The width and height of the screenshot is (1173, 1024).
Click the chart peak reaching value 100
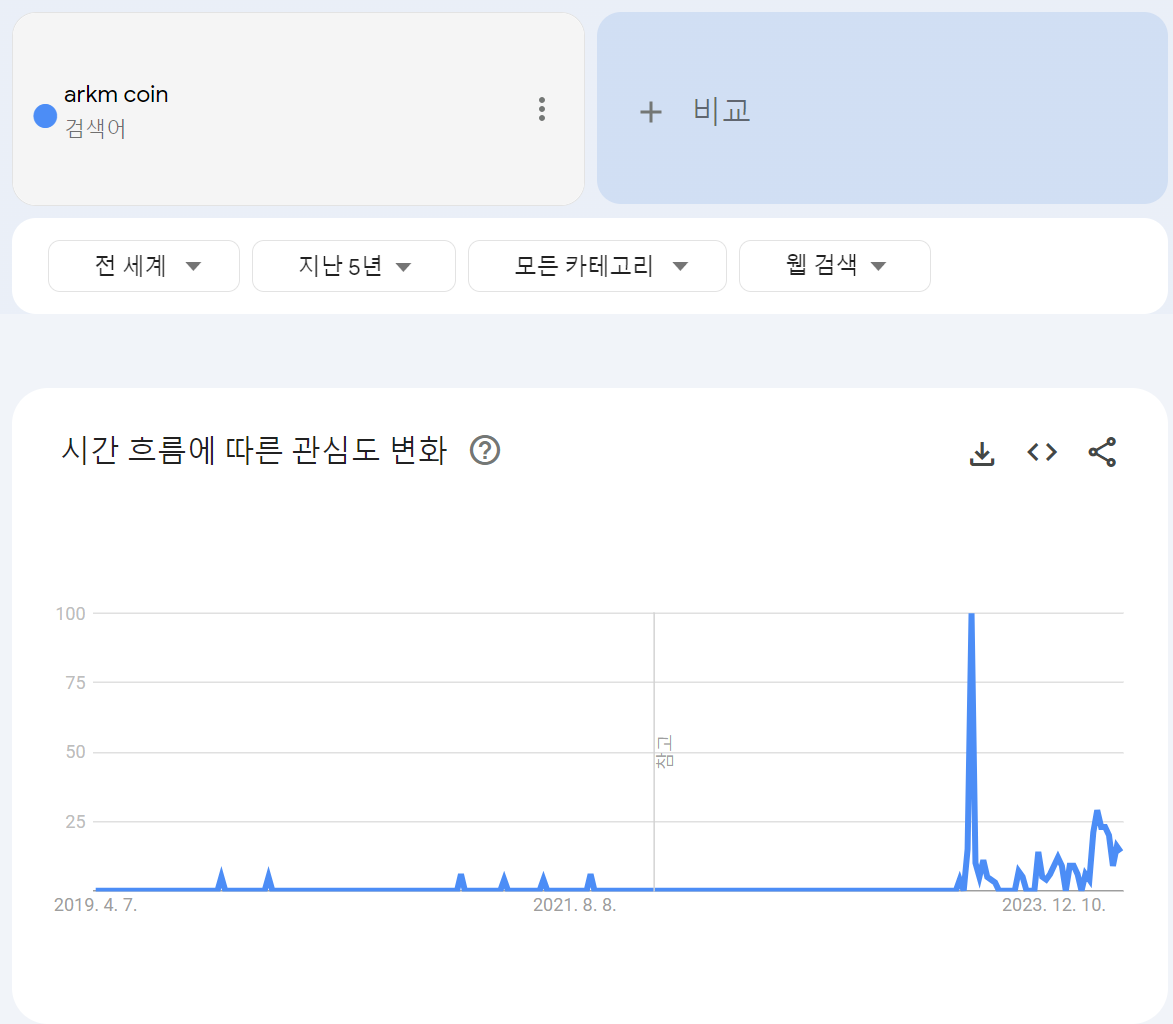click(x=970, y=614)
